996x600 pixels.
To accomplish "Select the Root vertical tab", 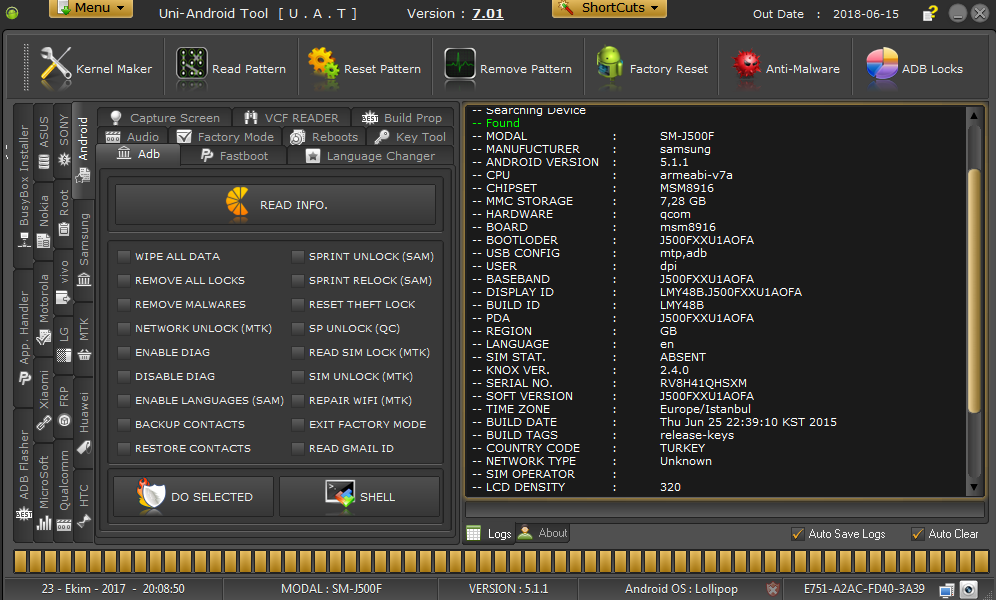I will tap(64, 214).
